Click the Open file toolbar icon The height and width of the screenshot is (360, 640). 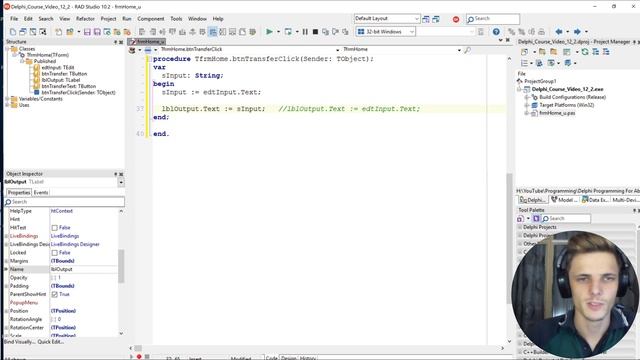coord(69,31)
